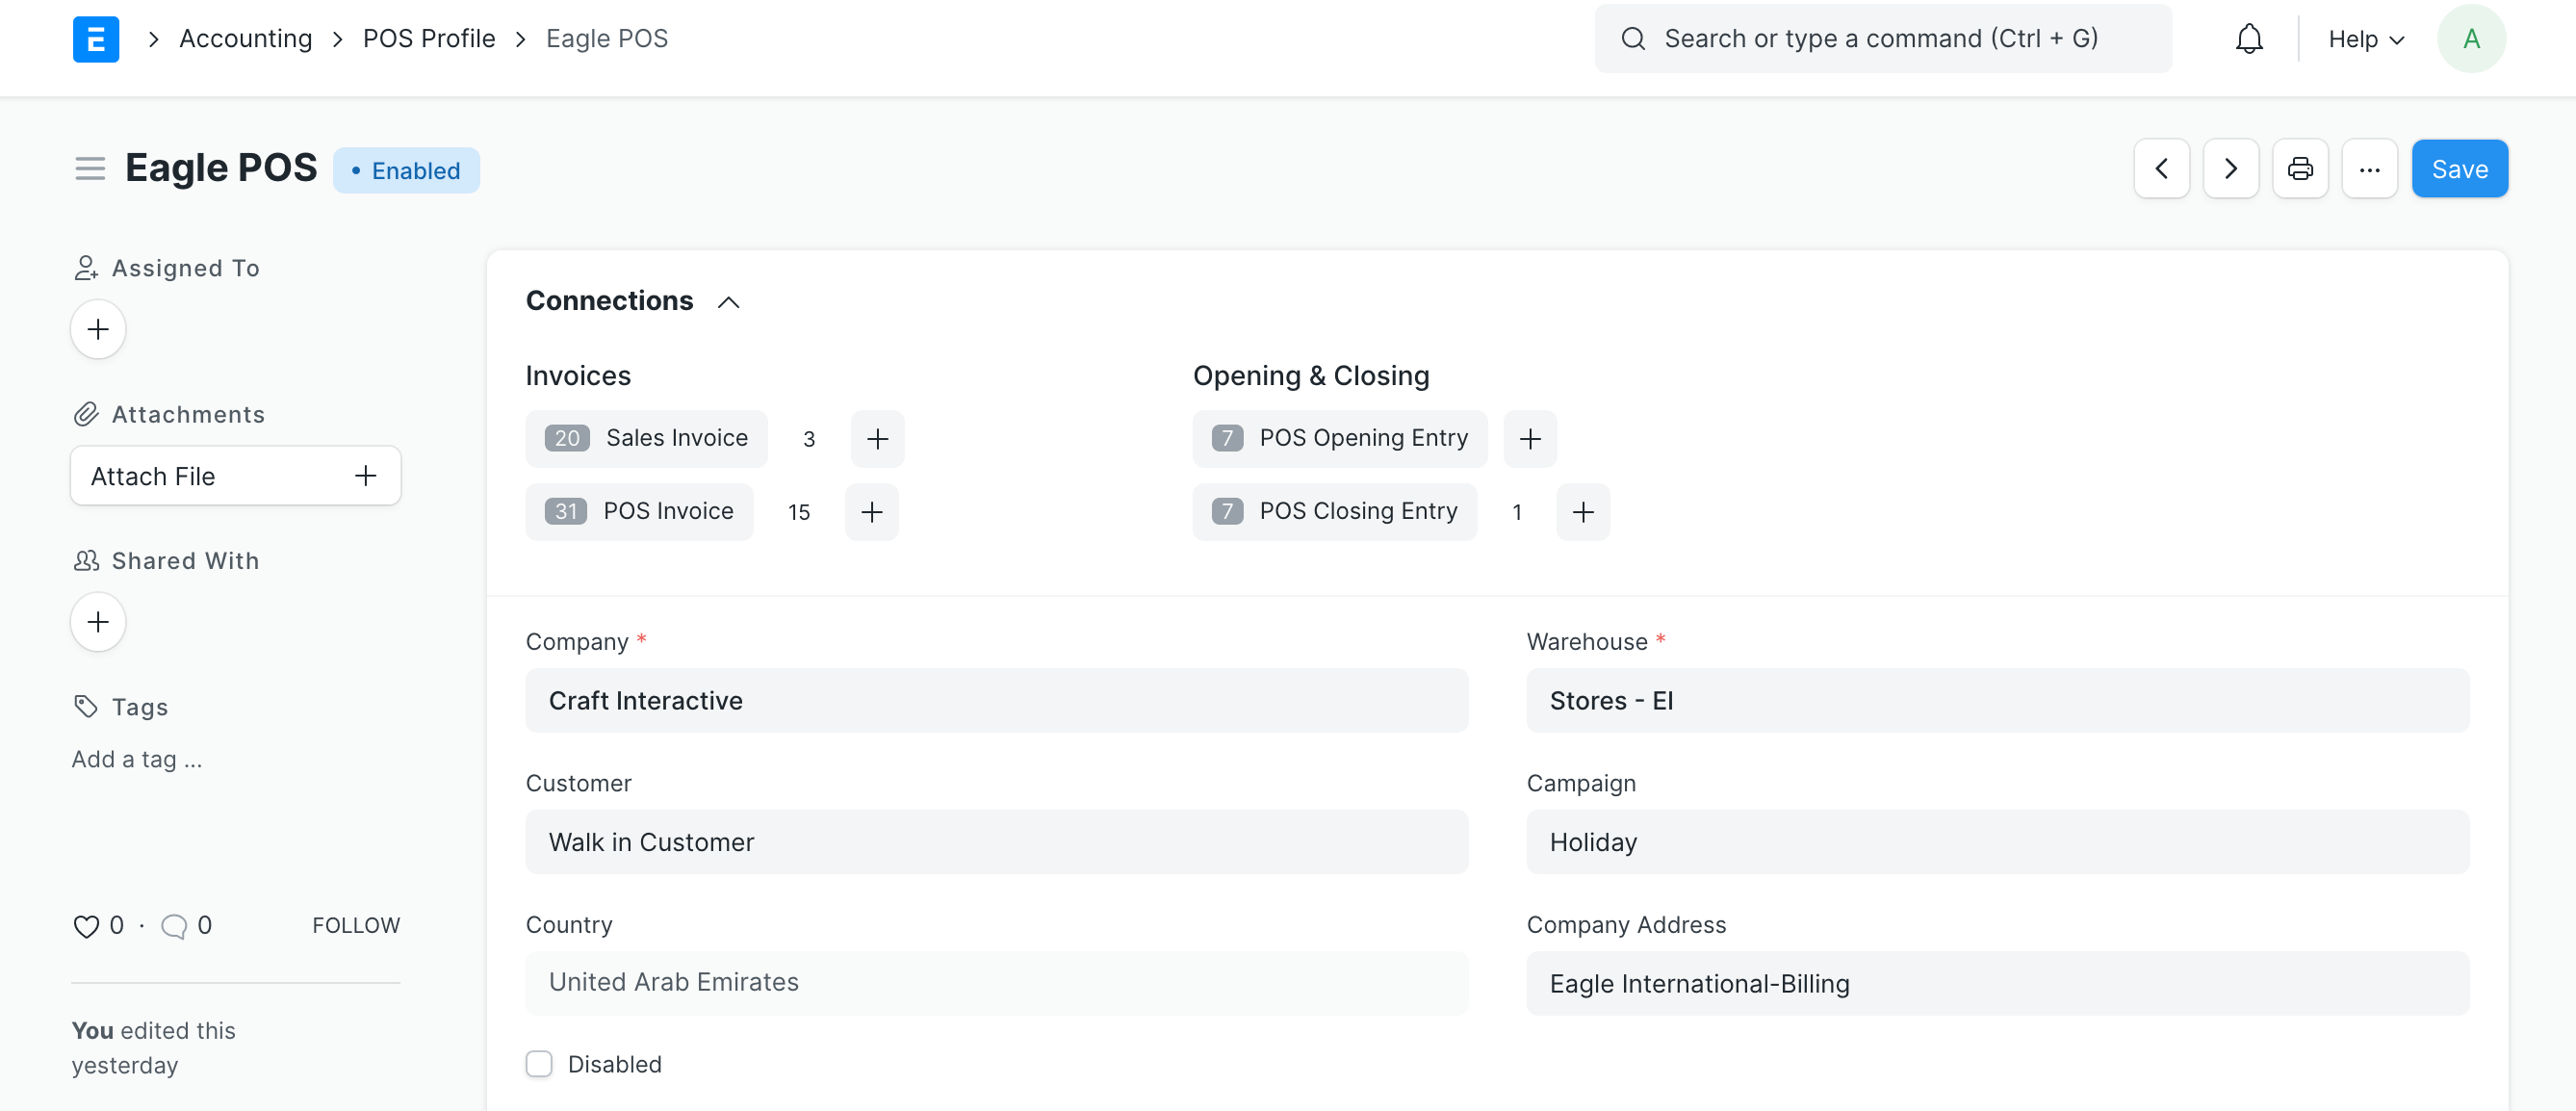Click the print icon button
The width and height of the screenshot is (2576, 1111).
pos(2299,169)
